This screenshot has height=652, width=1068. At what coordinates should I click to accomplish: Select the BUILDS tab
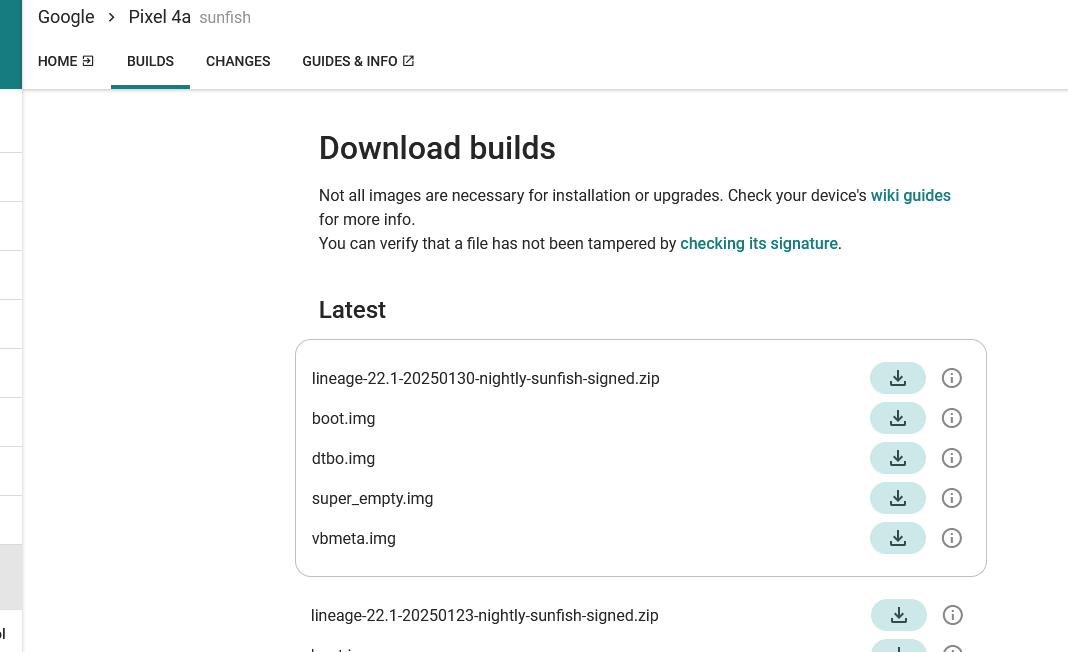(150, 61)
